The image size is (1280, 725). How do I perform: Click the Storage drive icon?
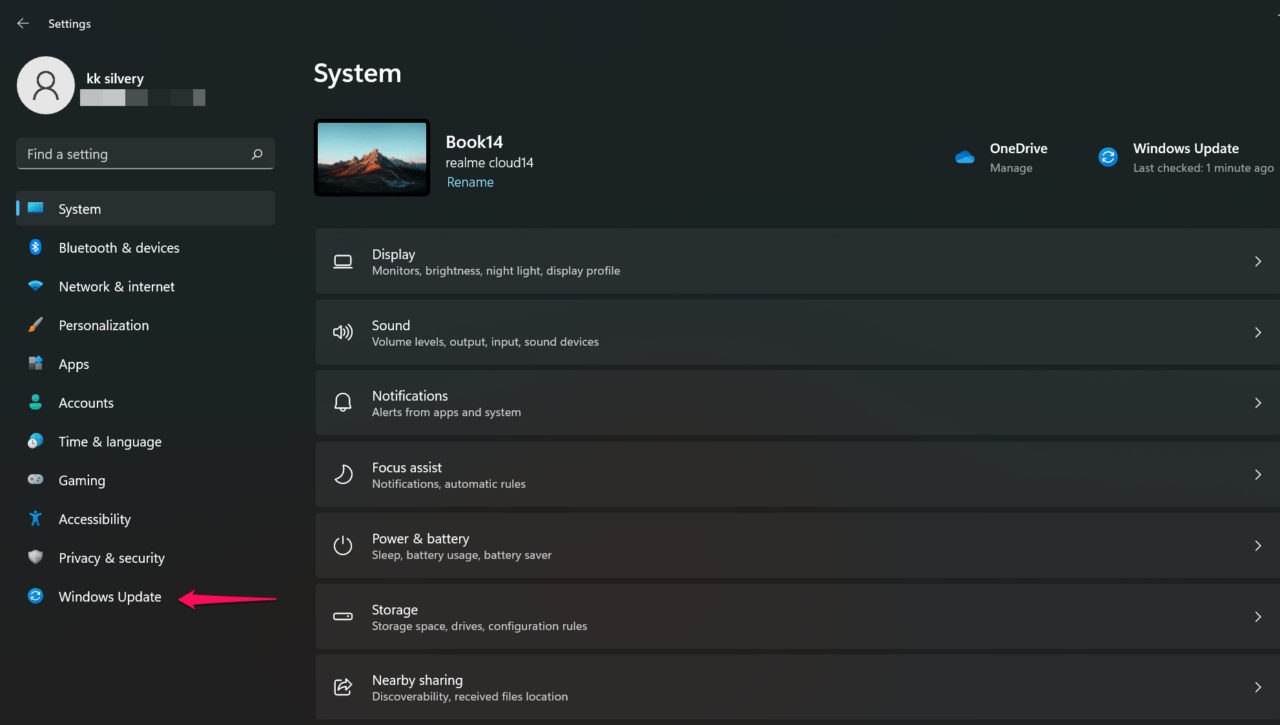point(343,616)
